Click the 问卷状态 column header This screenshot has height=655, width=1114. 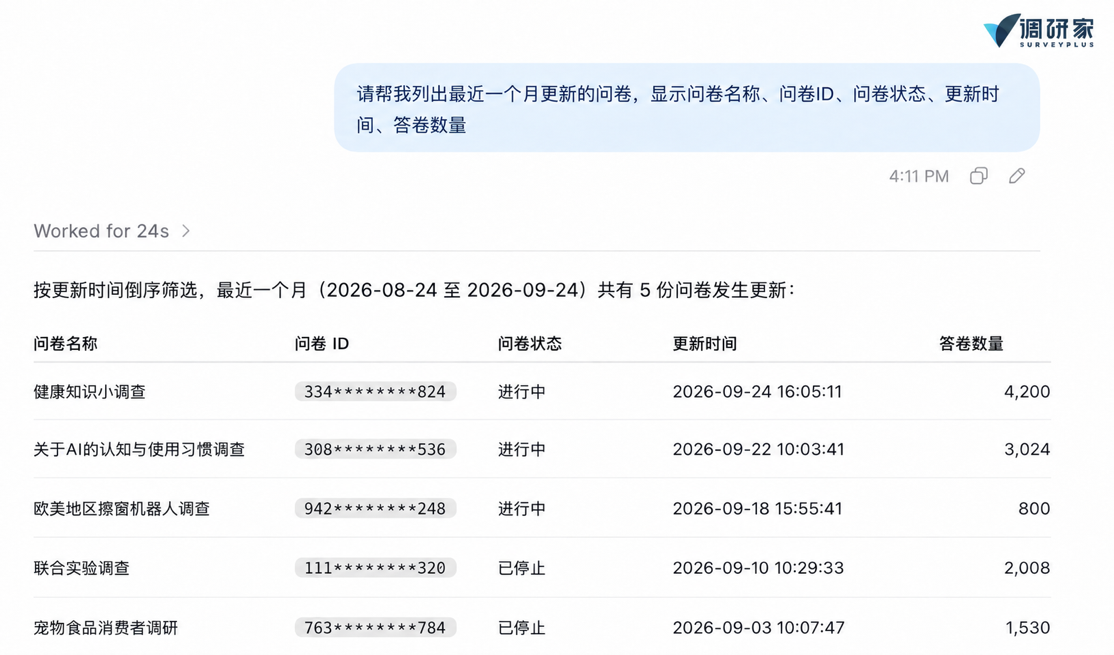[529, 344]
